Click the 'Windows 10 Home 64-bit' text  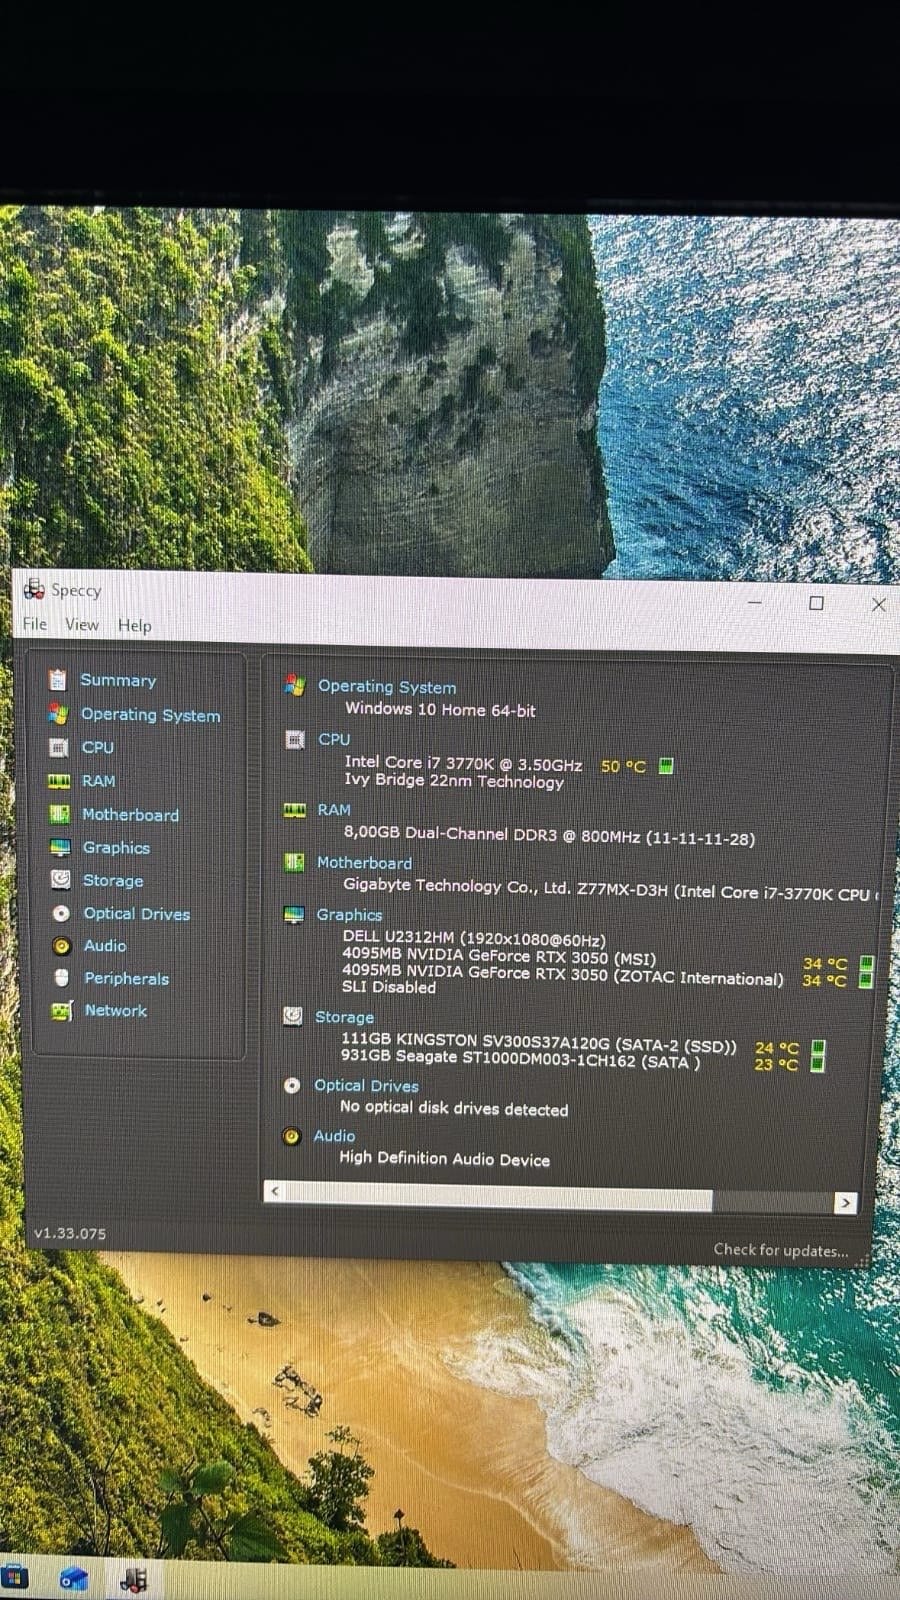[x=440, y=710]
